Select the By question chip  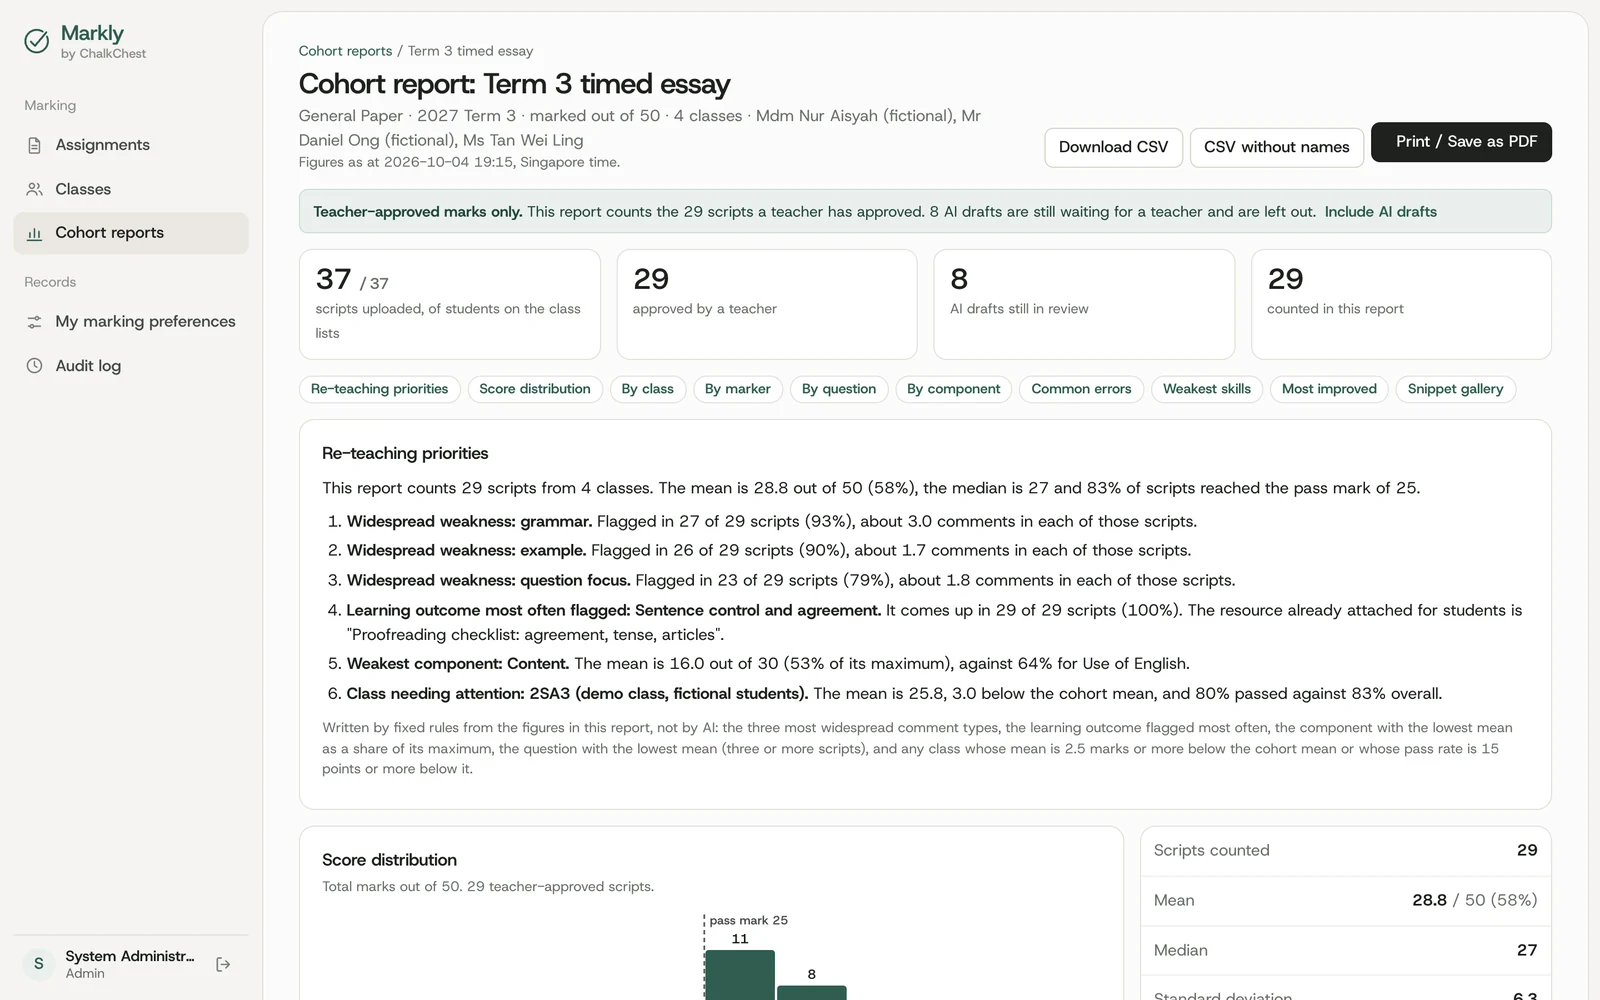[x=838, y=389]
